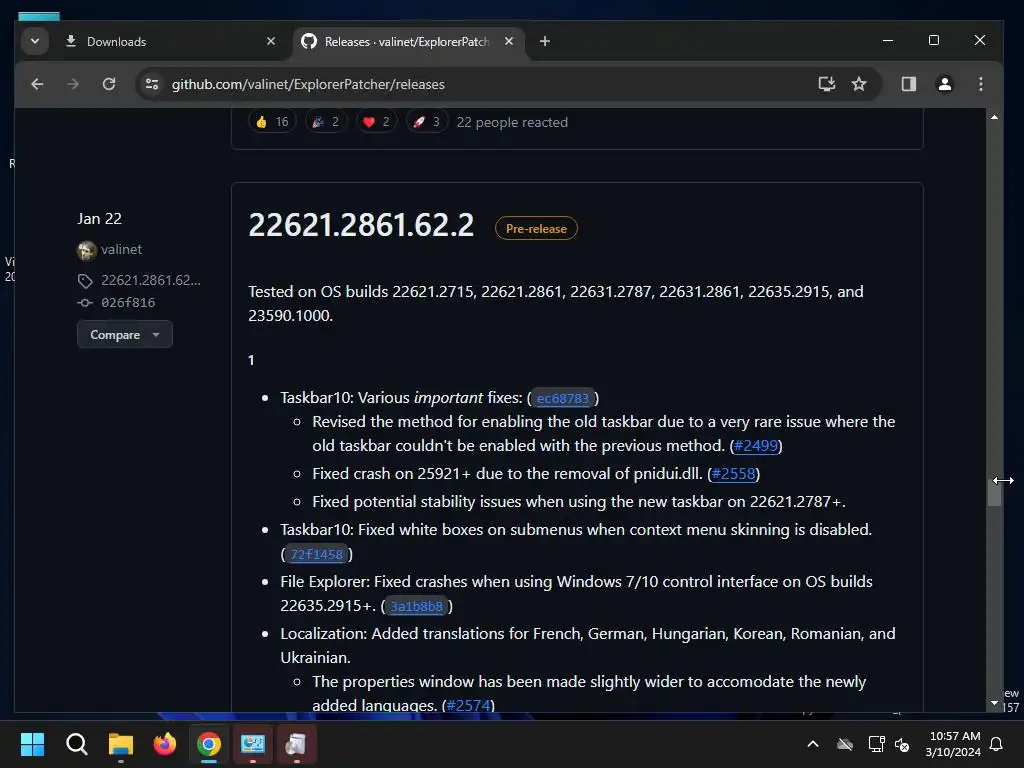Open the clock and date 10:57 AM
The width and height of the screenshot is (1024, 768).
(x=954, y=744)
